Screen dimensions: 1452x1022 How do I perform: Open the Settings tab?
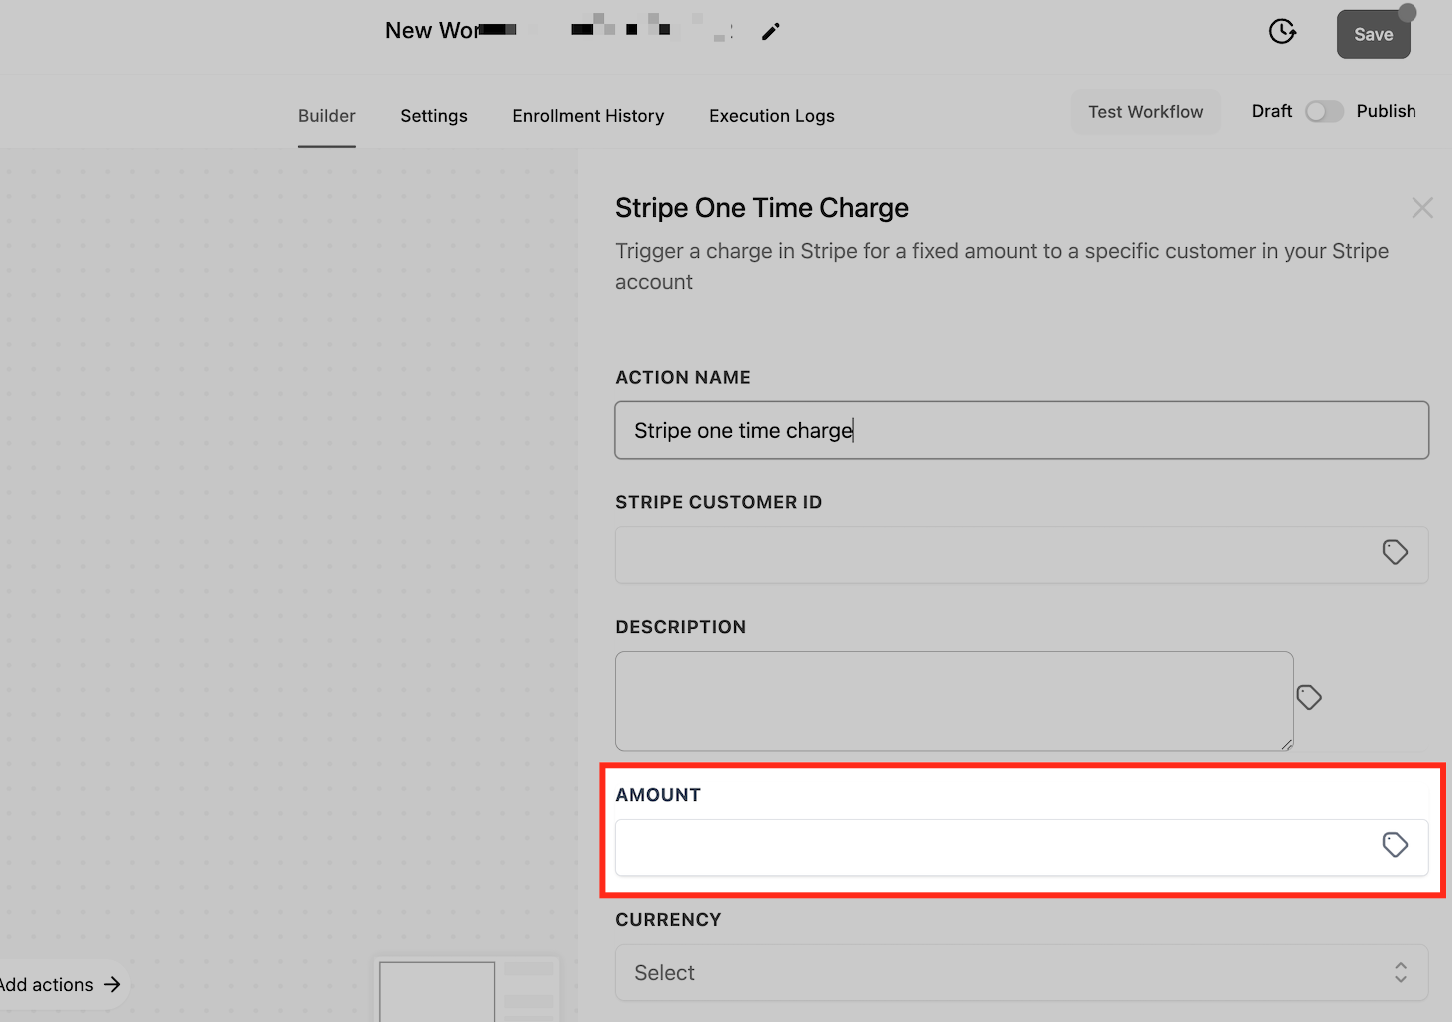(x=434, y=116)
